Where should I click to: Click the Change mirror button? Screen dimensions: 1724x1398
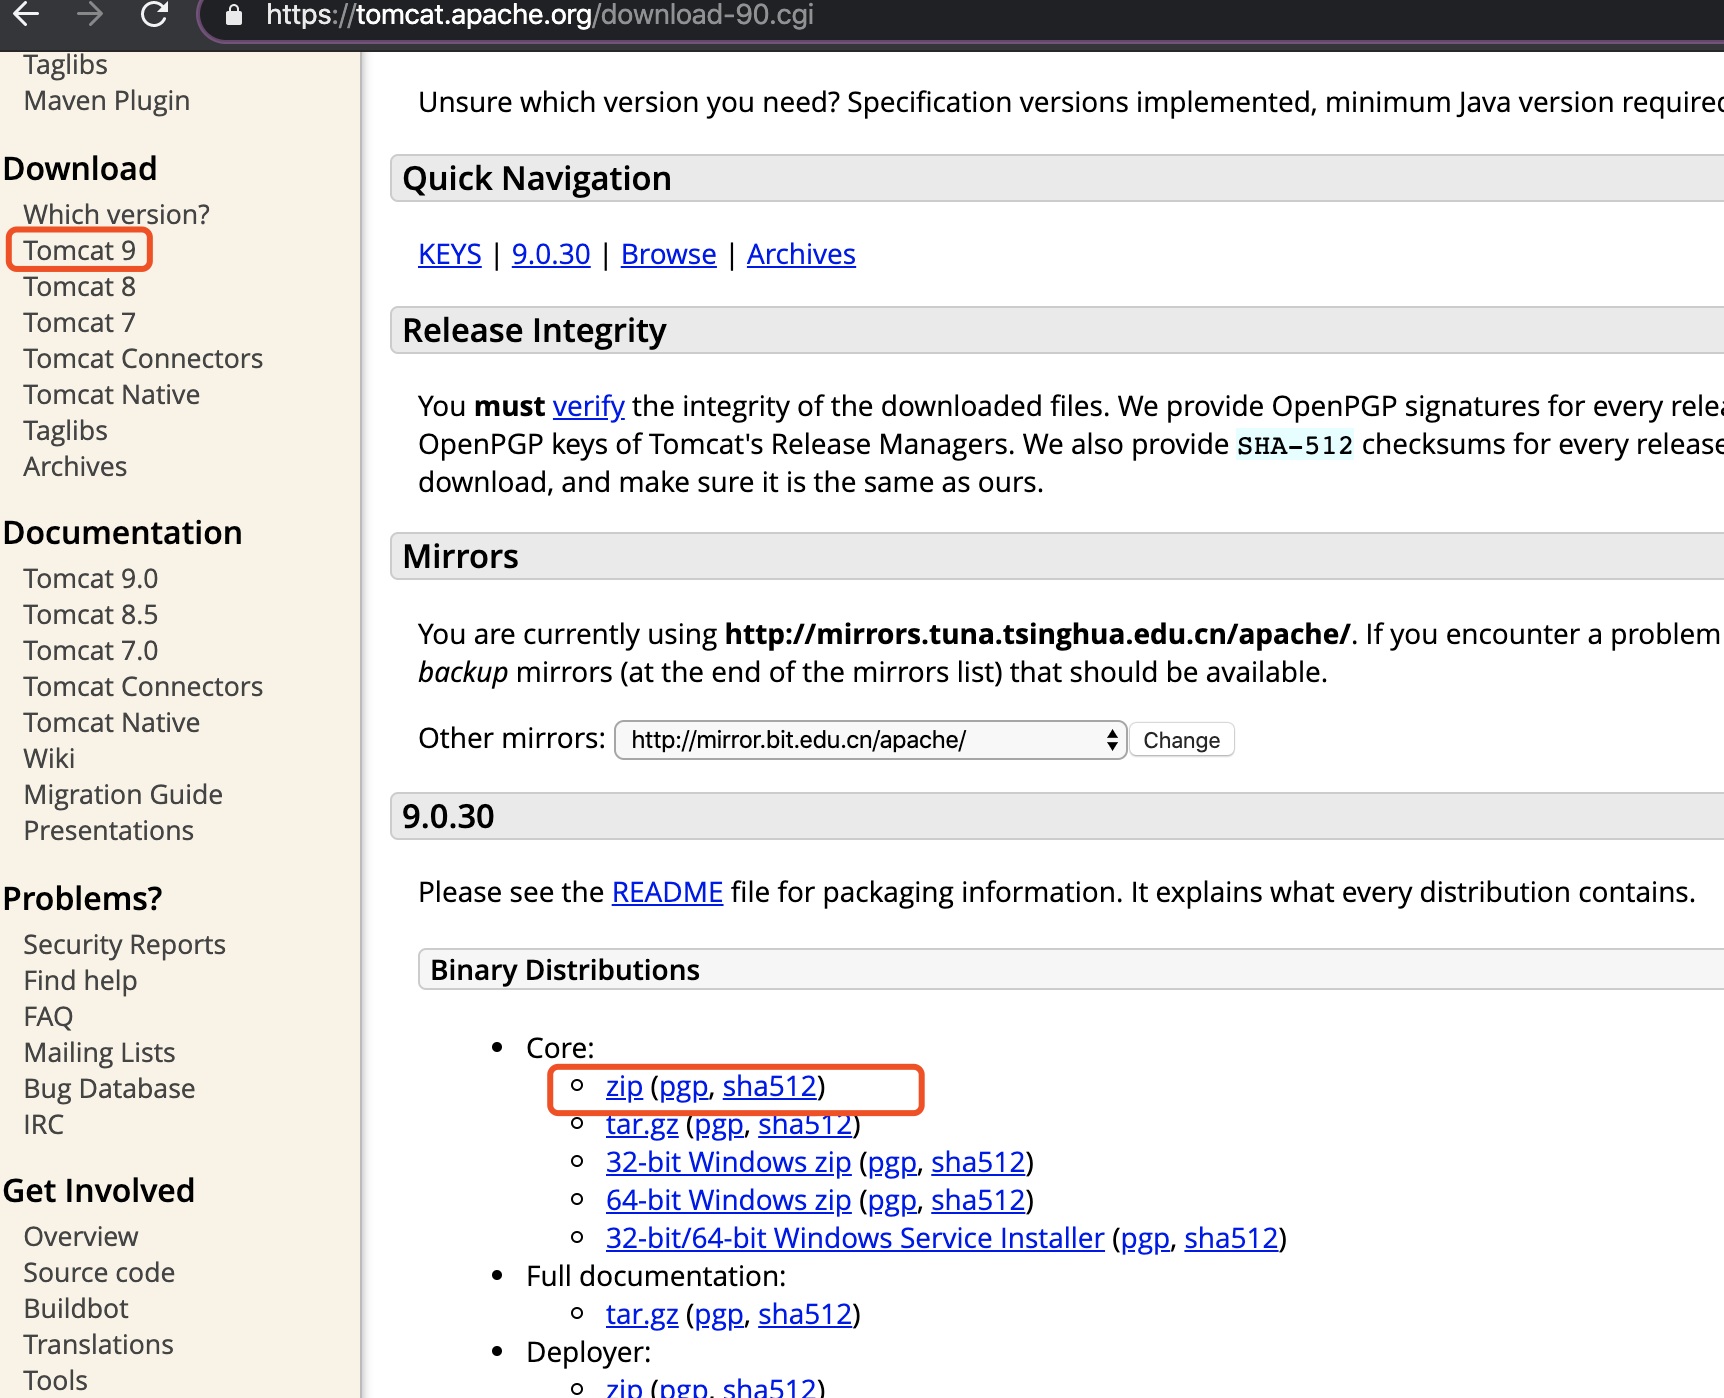click(x=1181, y=740)
